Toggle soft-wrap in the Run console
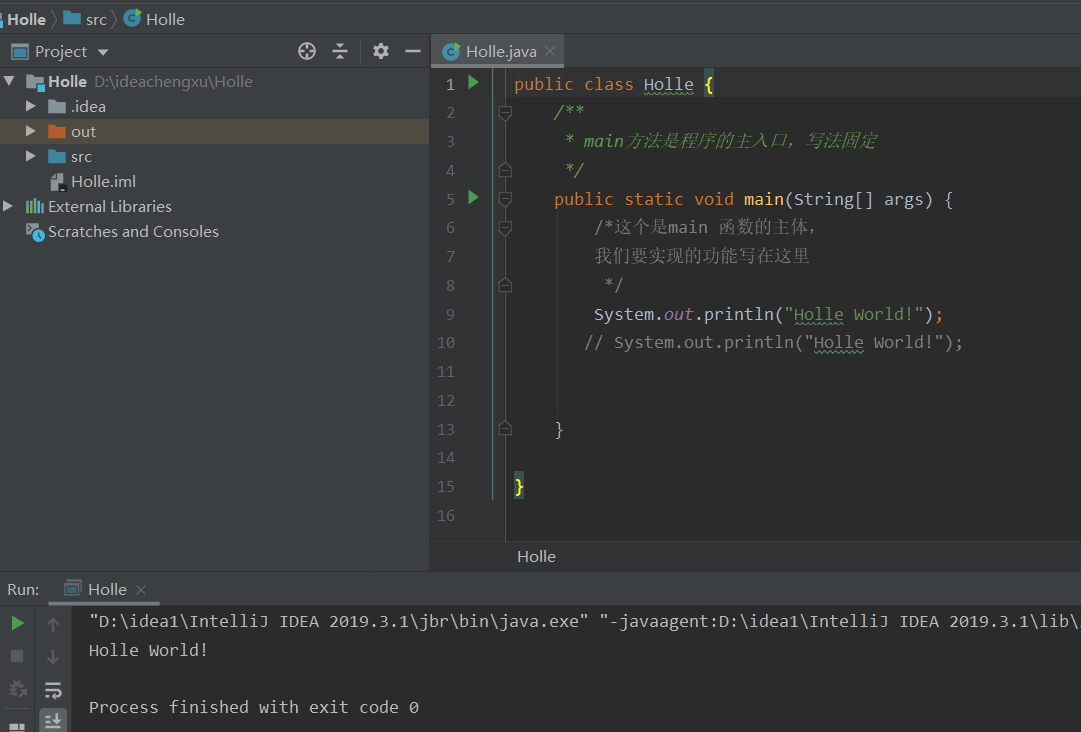Screen dimensions: 1081x732 [x=53, y=689]
